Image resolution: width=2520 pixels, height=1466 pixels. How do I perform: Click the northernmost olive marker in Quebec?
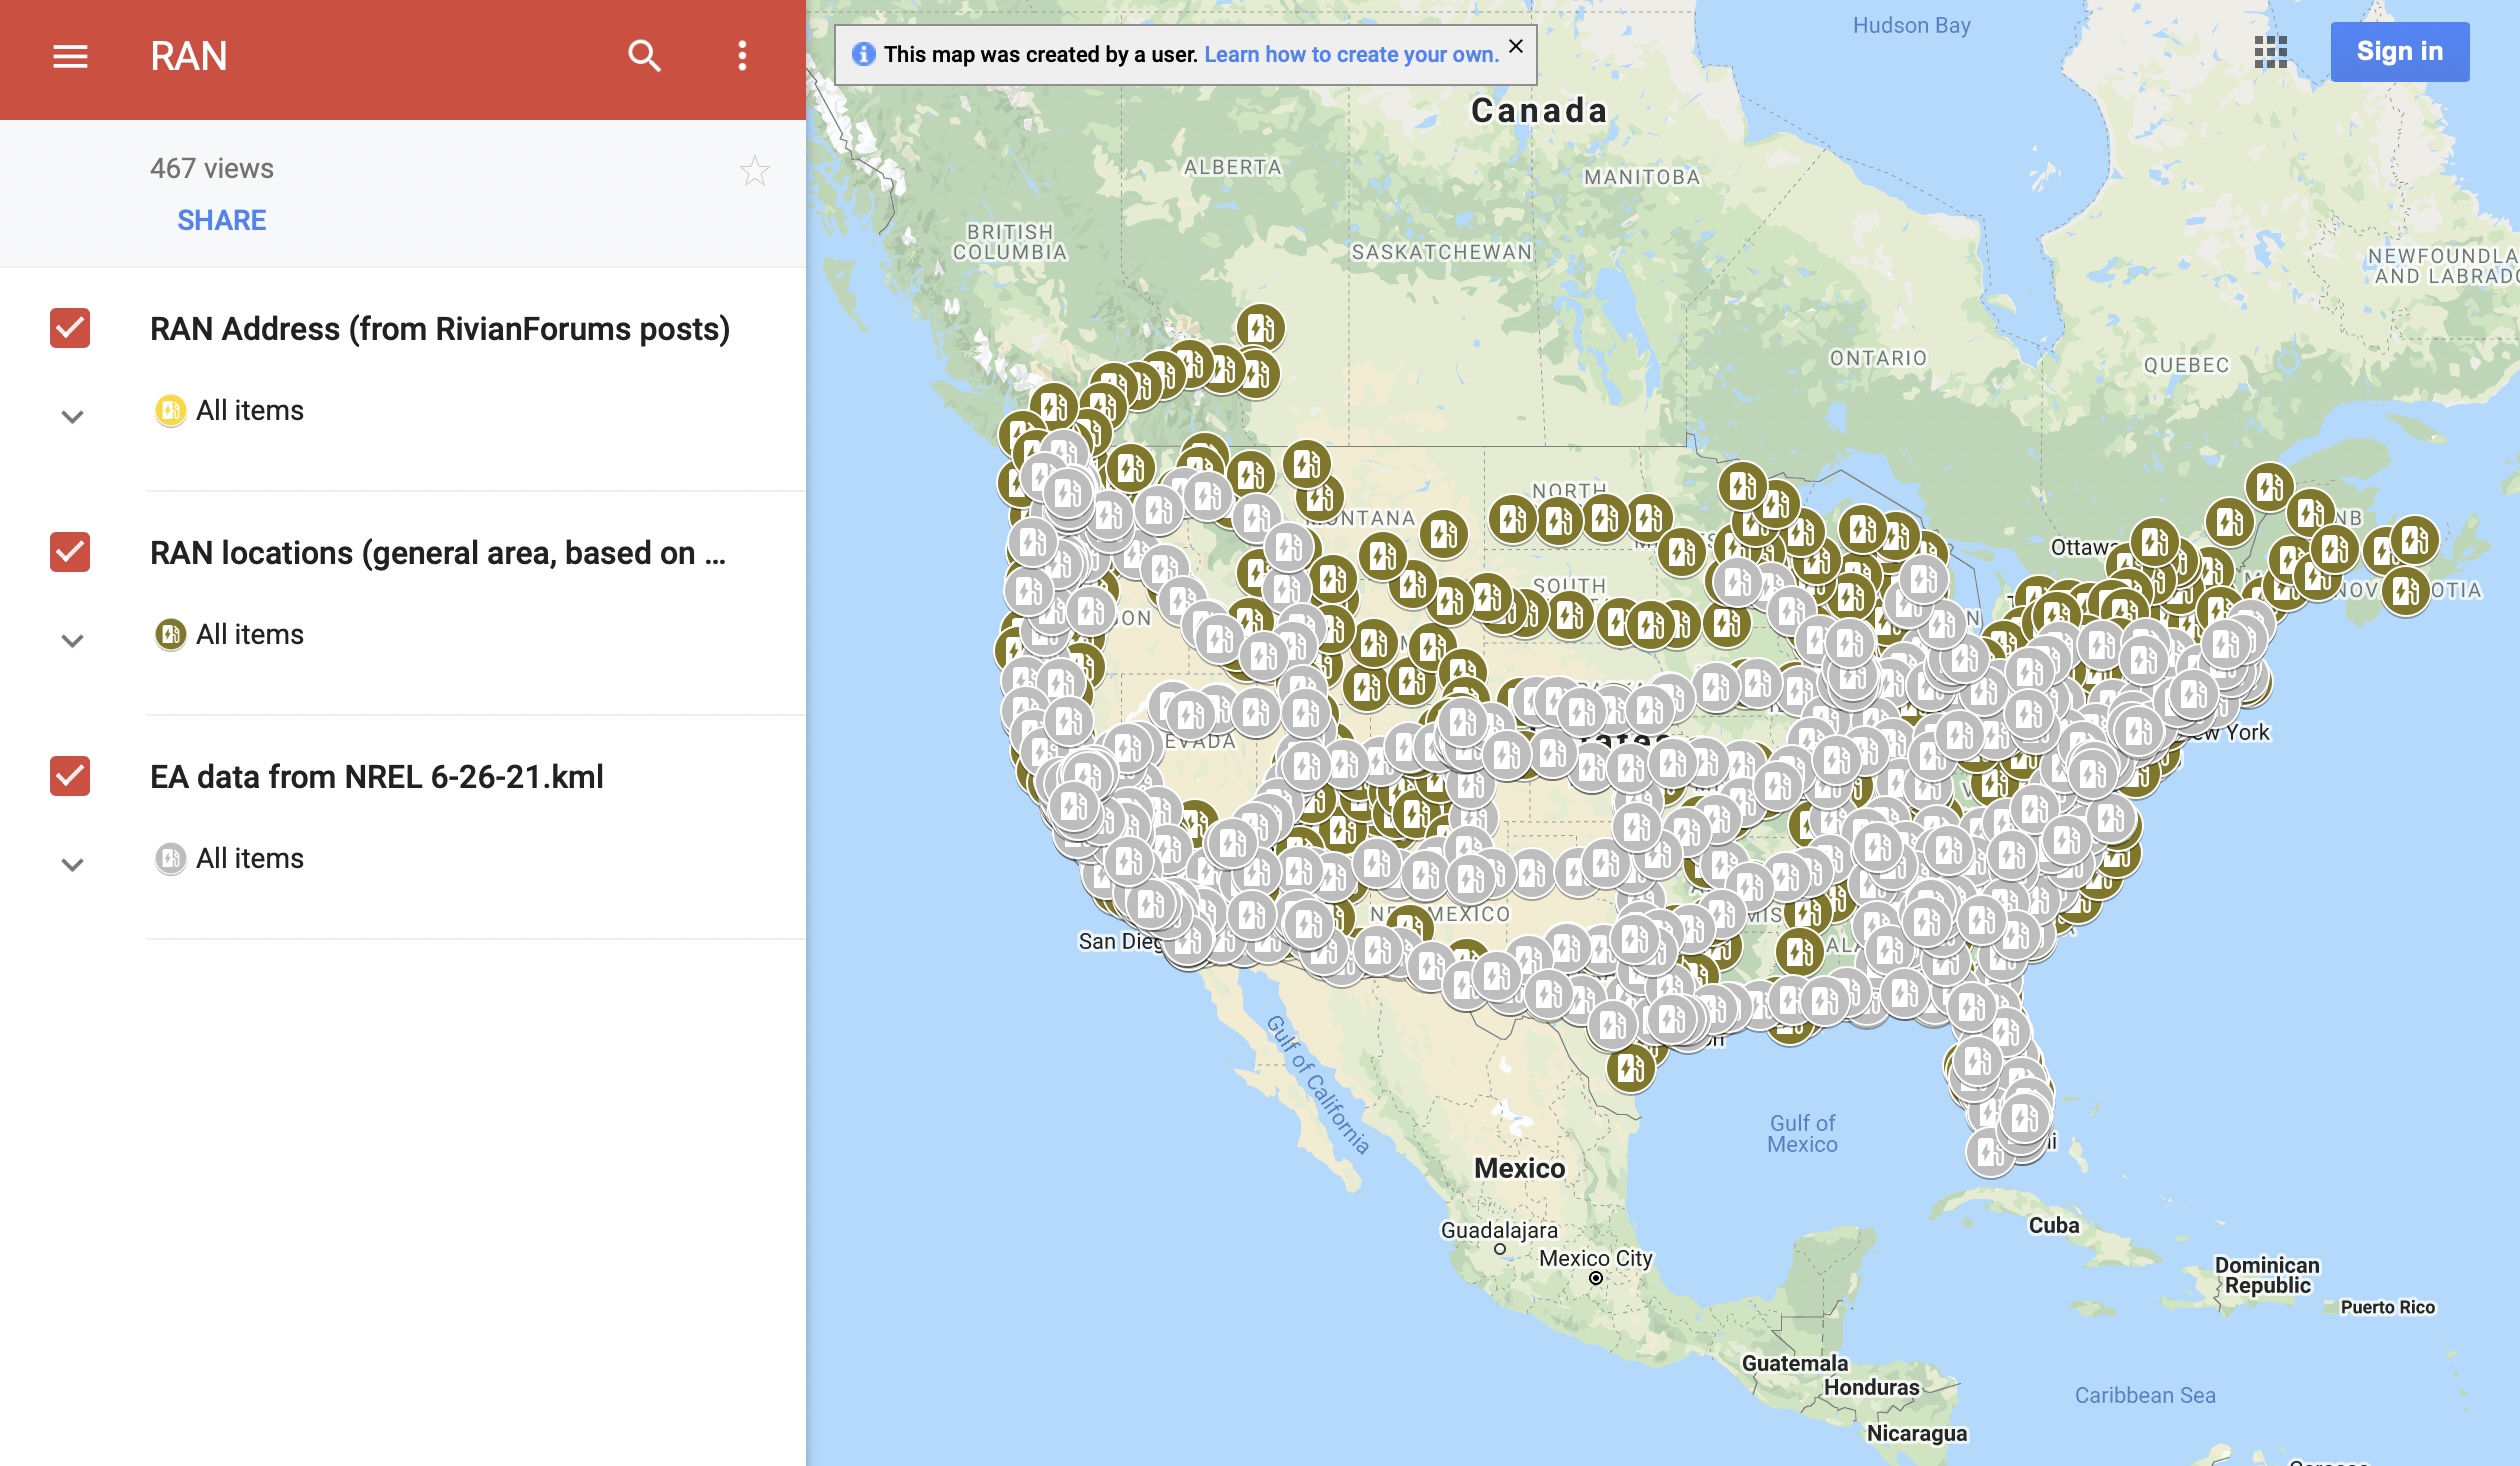[x=2269, y=487]
